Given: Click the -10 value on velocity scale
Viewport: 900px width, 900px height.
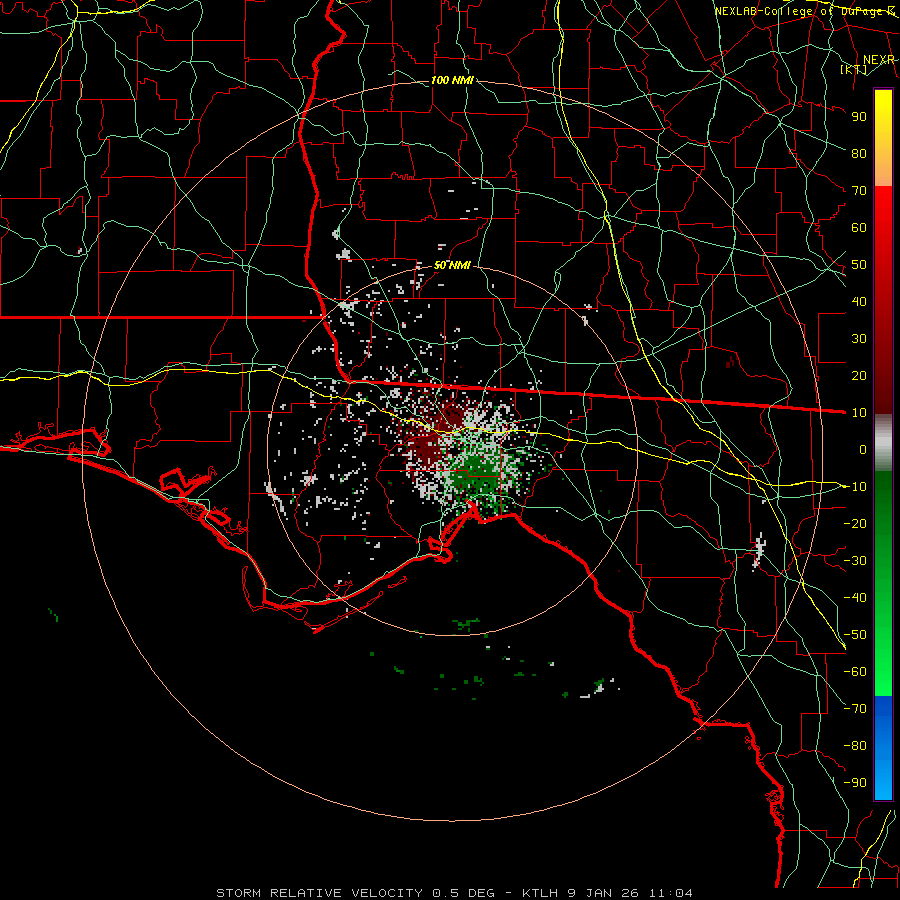Looking at the screenshot, I should click(855, 487).
